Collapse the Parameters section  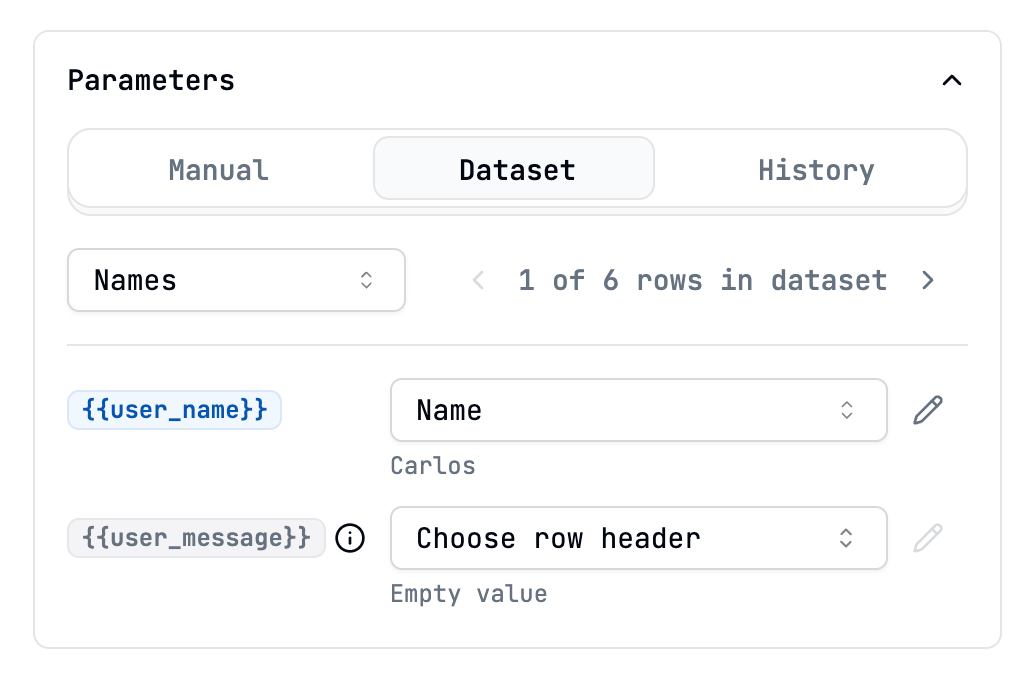pos(952,80)
